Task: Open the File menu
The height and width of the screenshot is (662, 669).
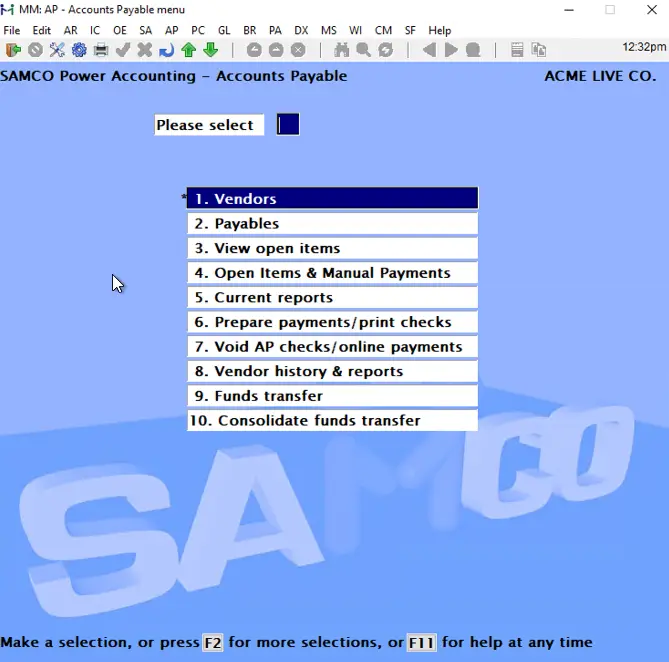Action: coord(12,31)
